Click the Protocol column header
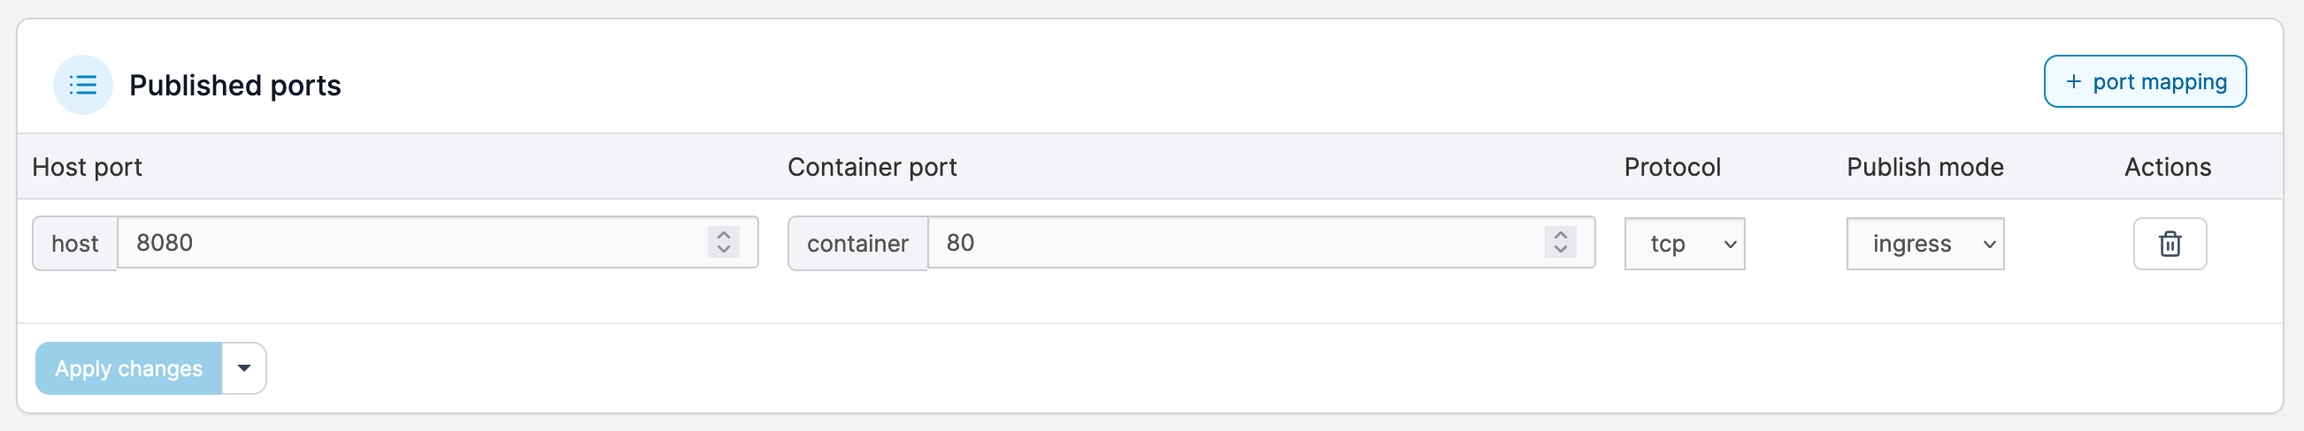Image resolution: width=2304 pixels, height=431 pixels. [1672, 167]
